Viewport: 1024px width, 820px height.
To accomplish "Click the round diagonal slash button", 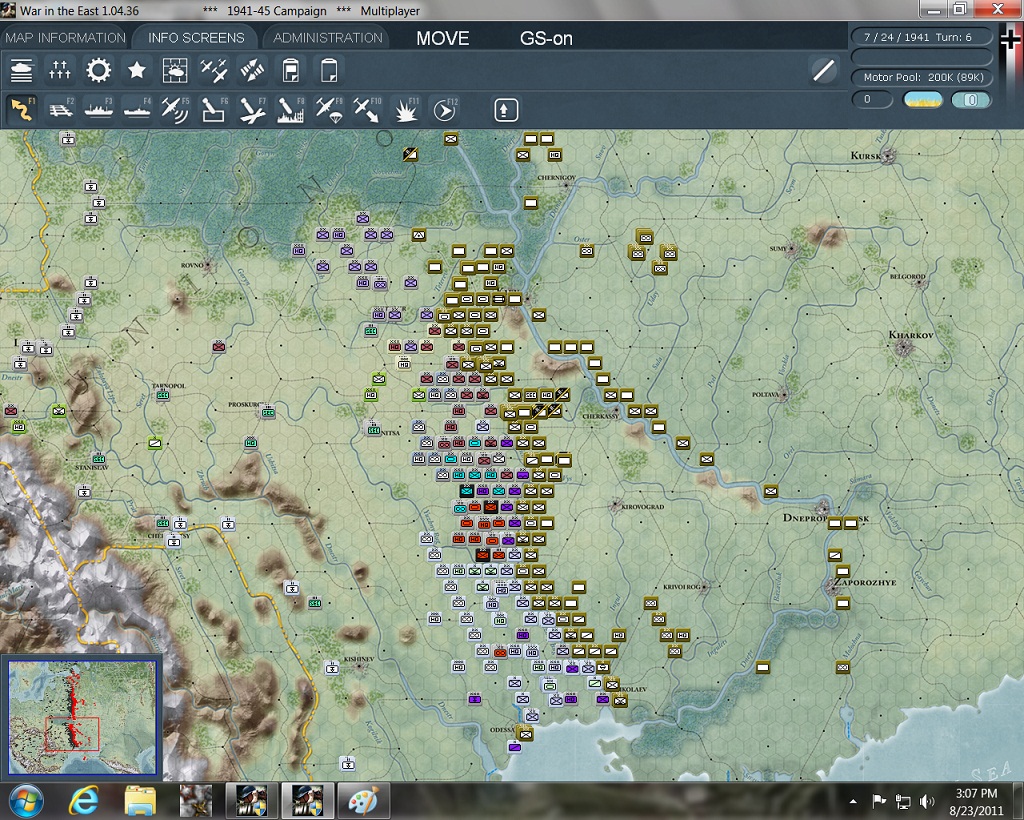I will click(824, 70).
